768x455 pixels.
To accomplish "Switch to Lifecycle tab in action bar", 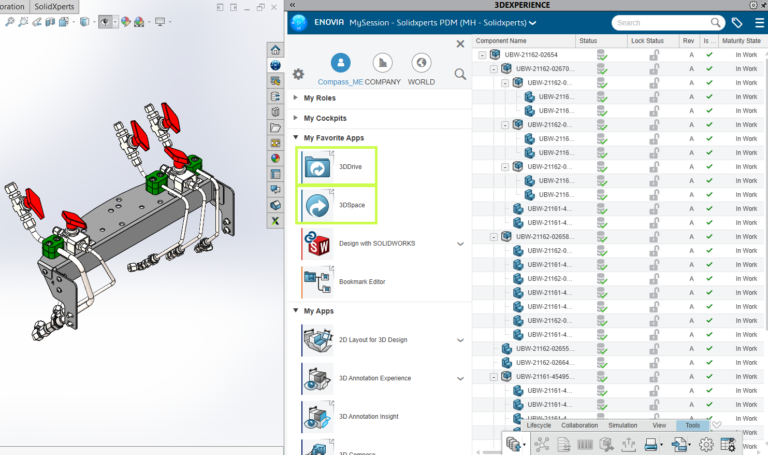I will point(538,426).
